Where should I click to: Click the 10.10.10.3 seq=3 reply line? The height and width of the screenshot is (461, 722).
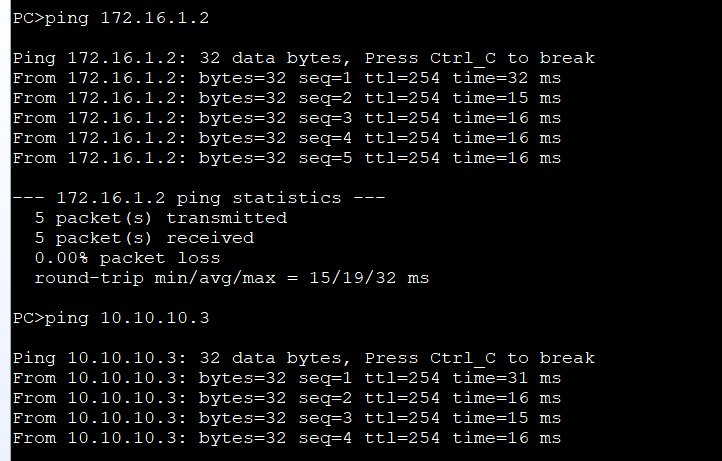287,418
